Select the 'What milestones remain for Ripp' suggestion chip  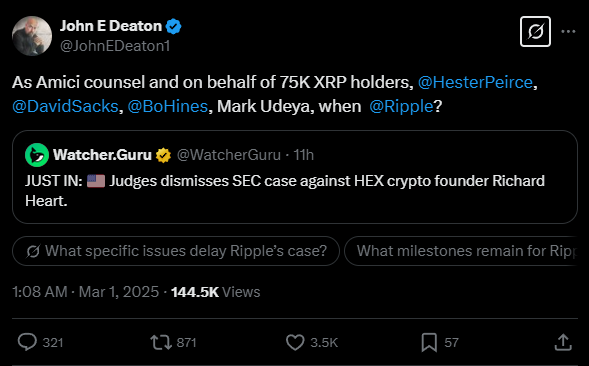(461, 251)
